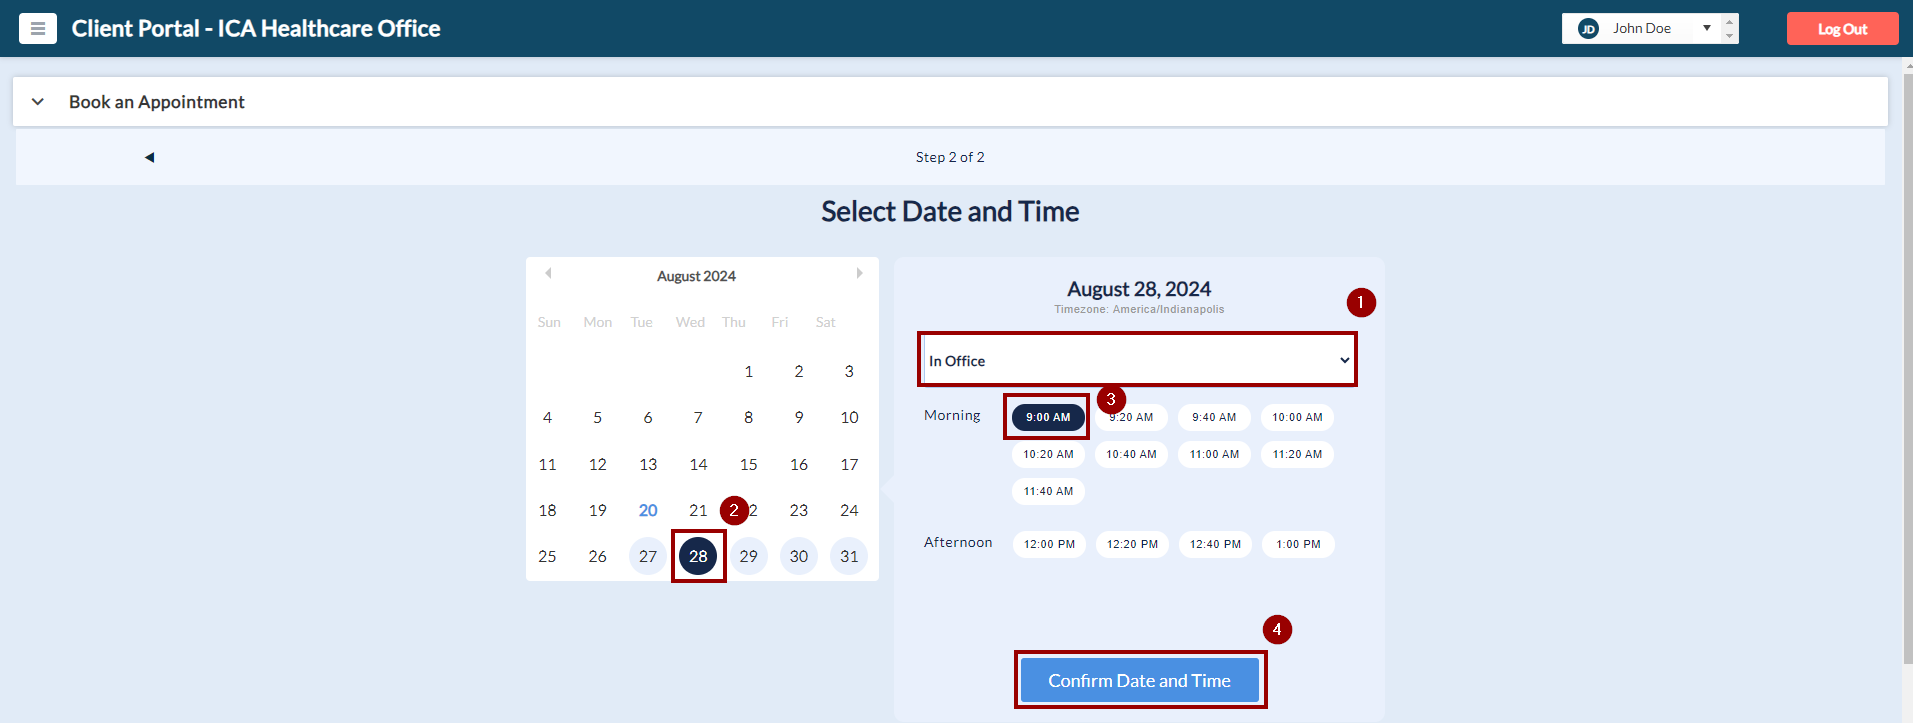Open the hamburger menu in header
Viewport: 1913px width, 723px height.
(38, 29)
